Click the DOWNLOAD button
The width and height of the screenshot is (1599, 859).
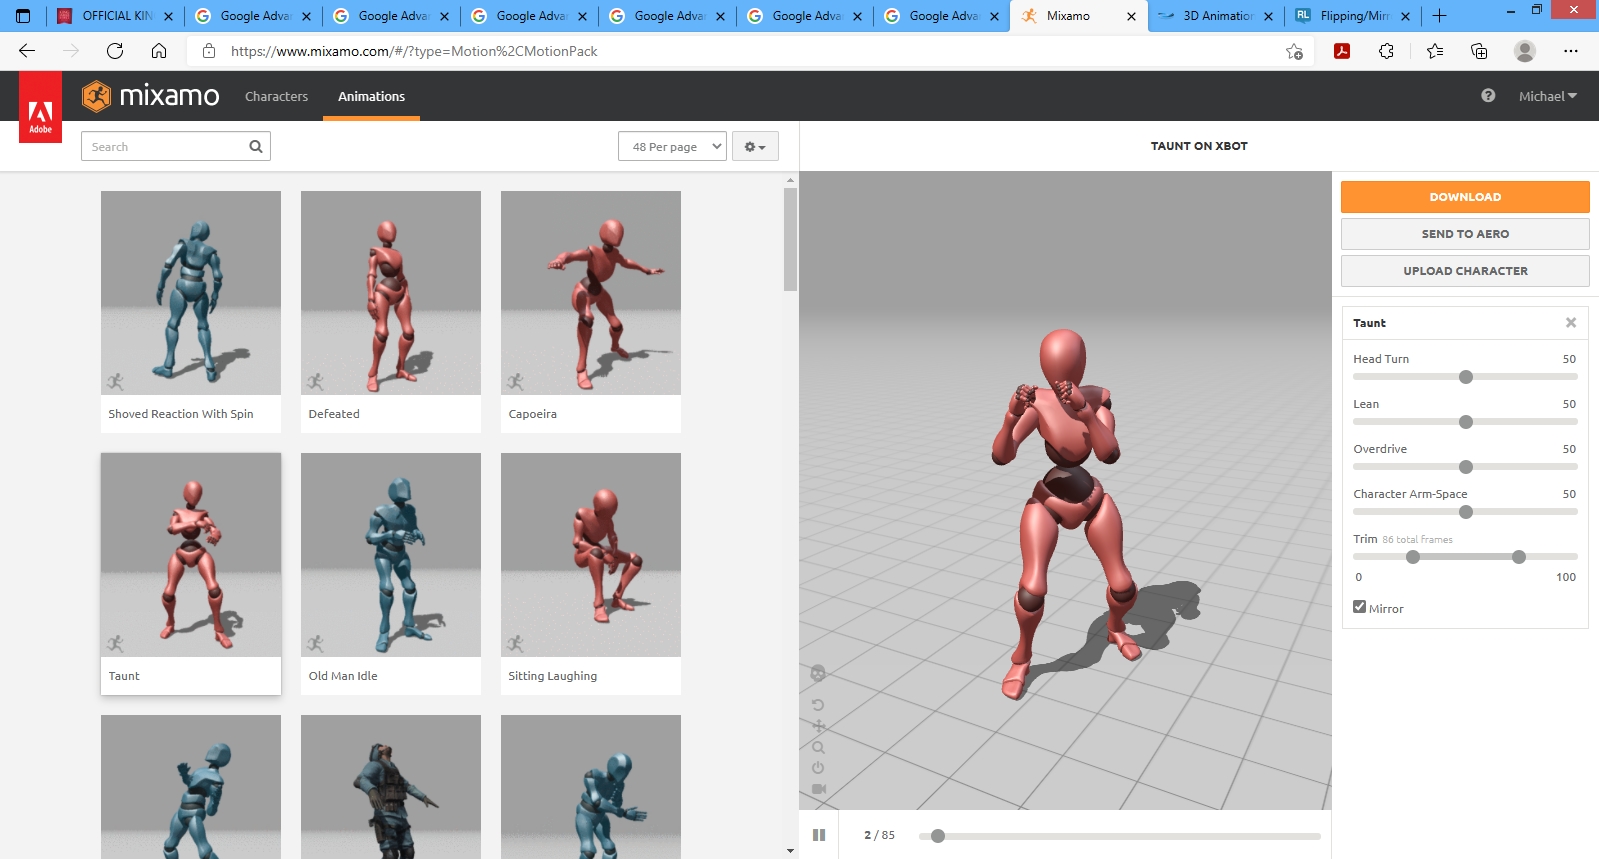[x=1465, y=197]
